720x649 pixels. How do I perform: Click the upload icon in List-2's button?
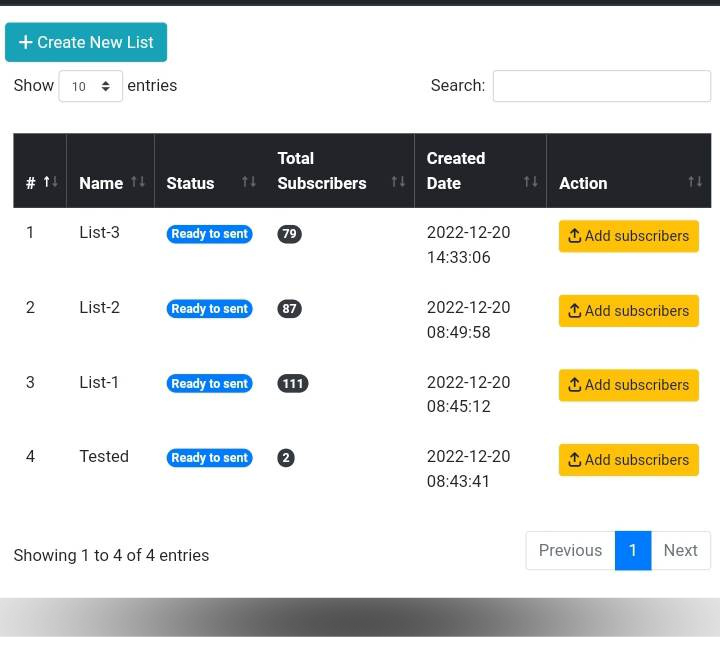[x=574, y=310]
